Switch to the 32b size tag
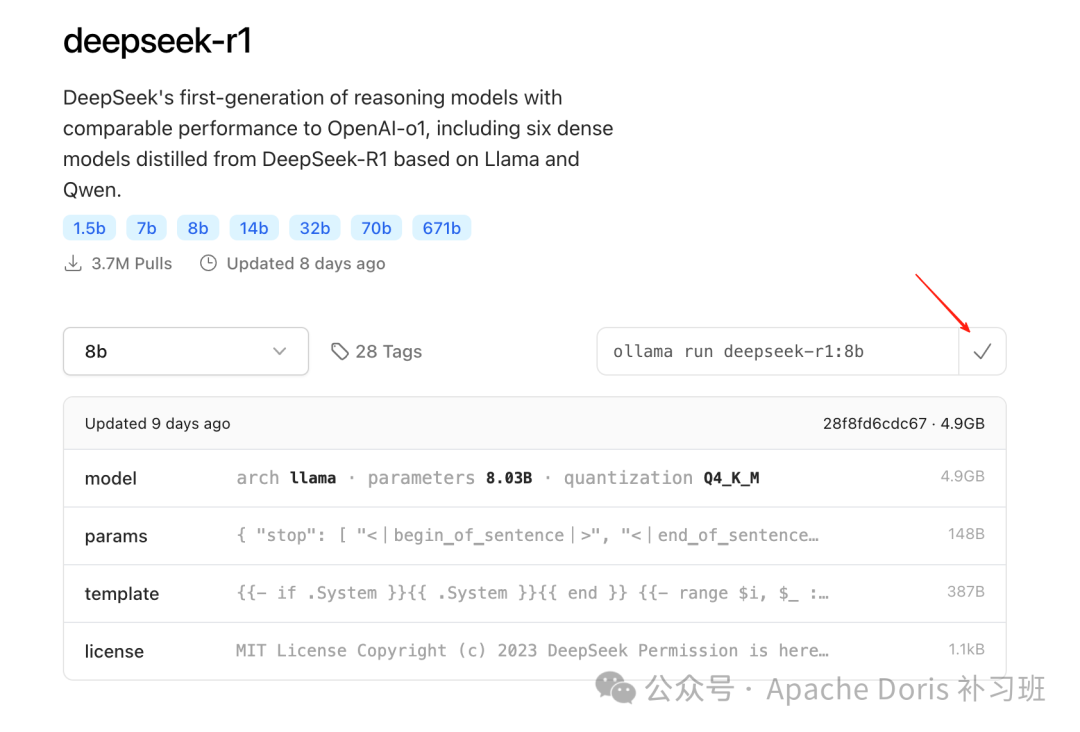1080x732 pixels. tap(315, 228)
